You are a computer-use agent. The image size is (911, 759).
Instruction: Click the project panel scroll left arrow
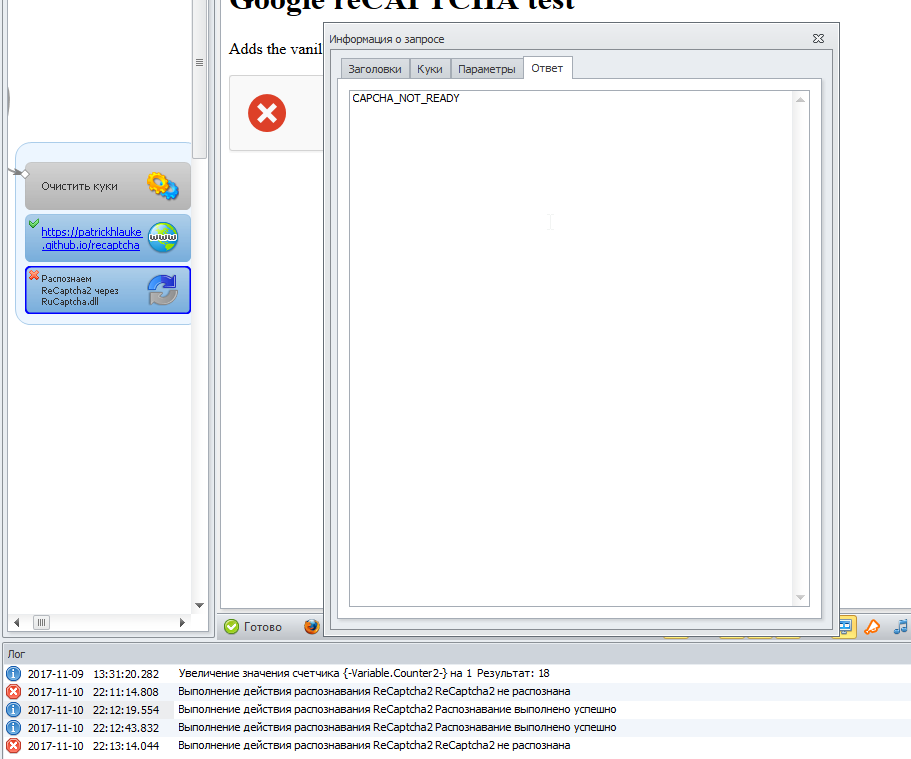coord(16,622)
